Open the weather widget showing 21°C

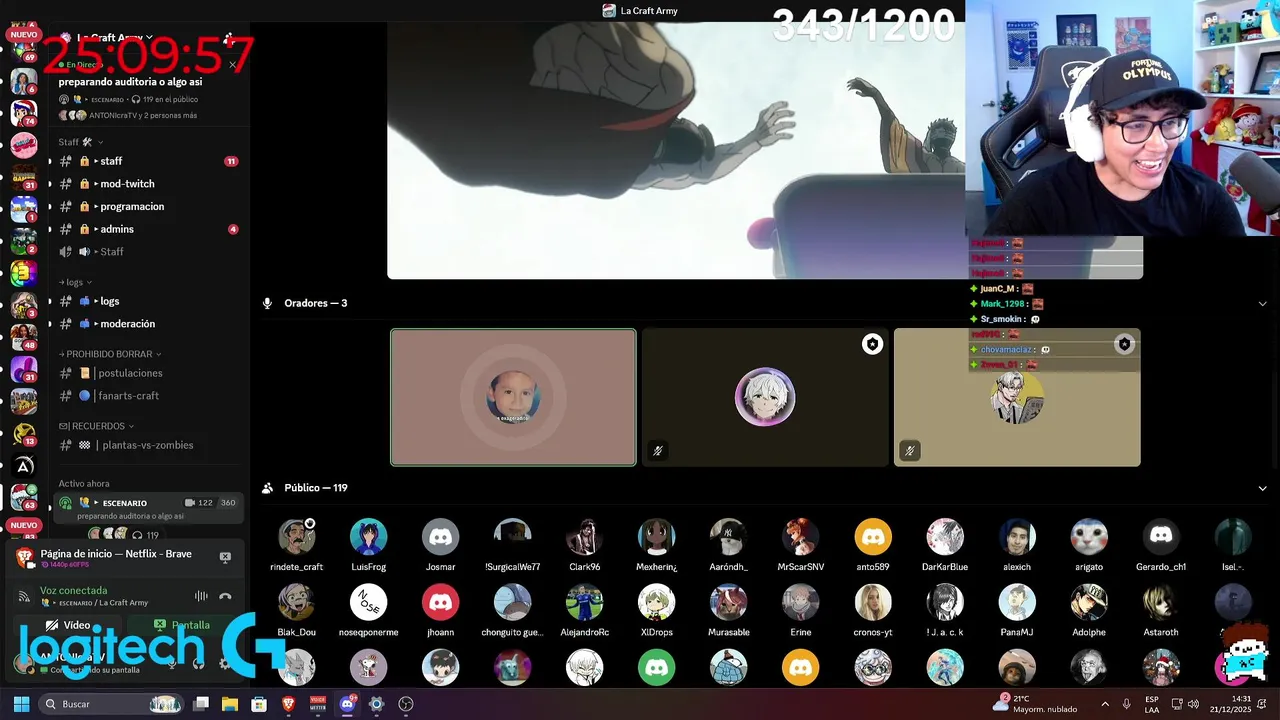(x=1035, y=704)
